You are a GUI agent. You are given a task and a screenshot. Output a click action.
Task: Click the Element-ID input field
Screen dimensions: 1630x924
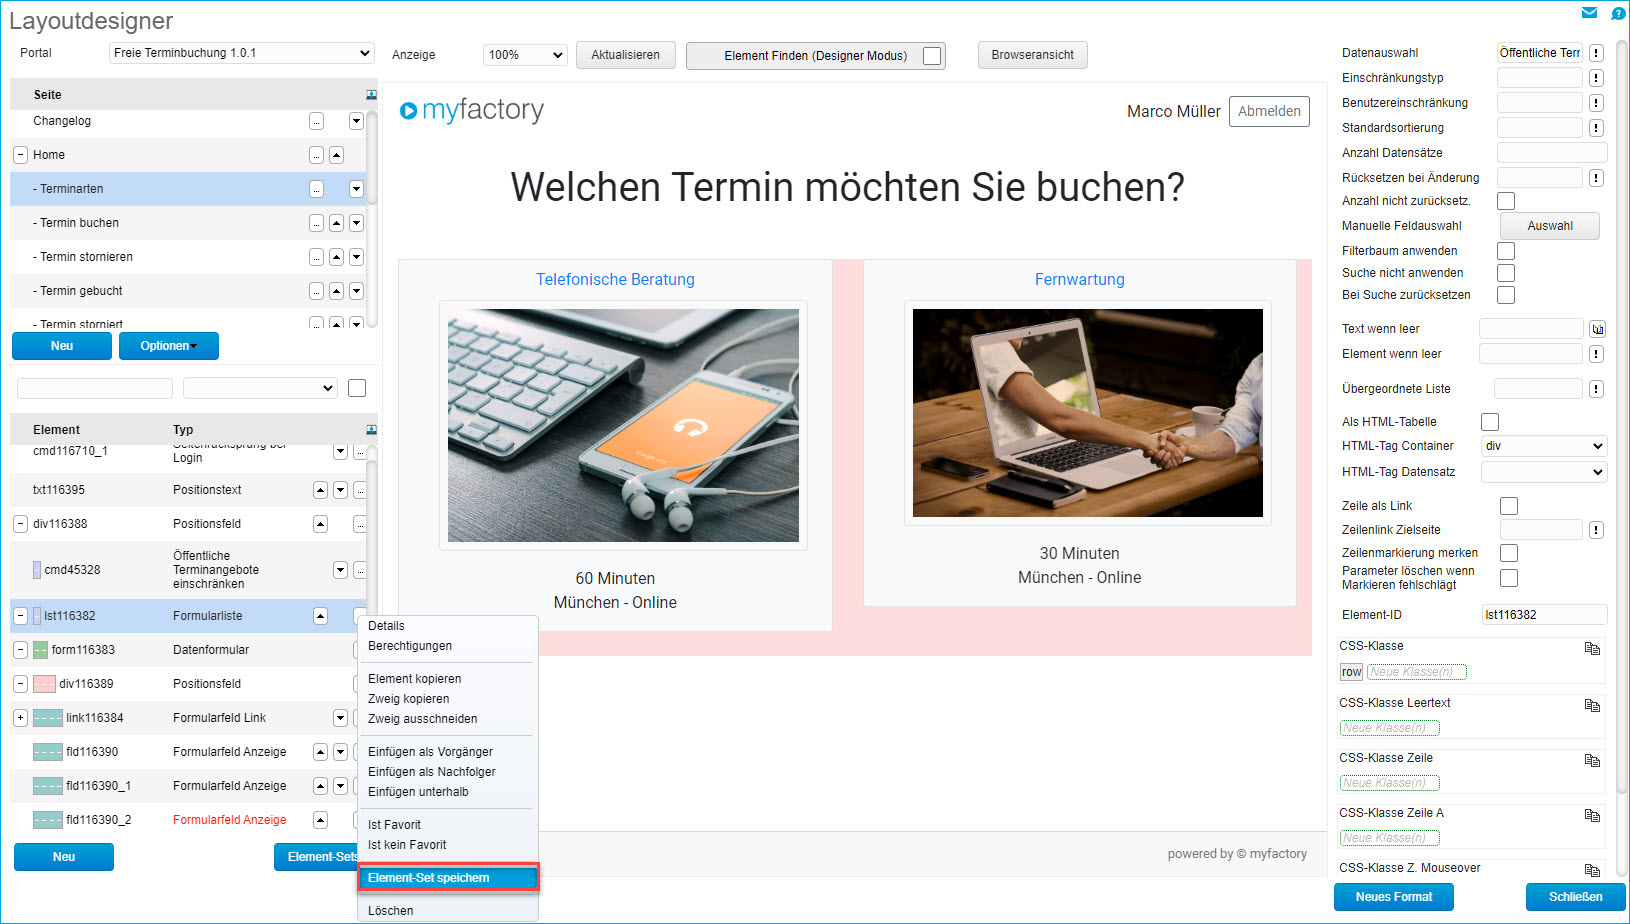click(1544, 615)
